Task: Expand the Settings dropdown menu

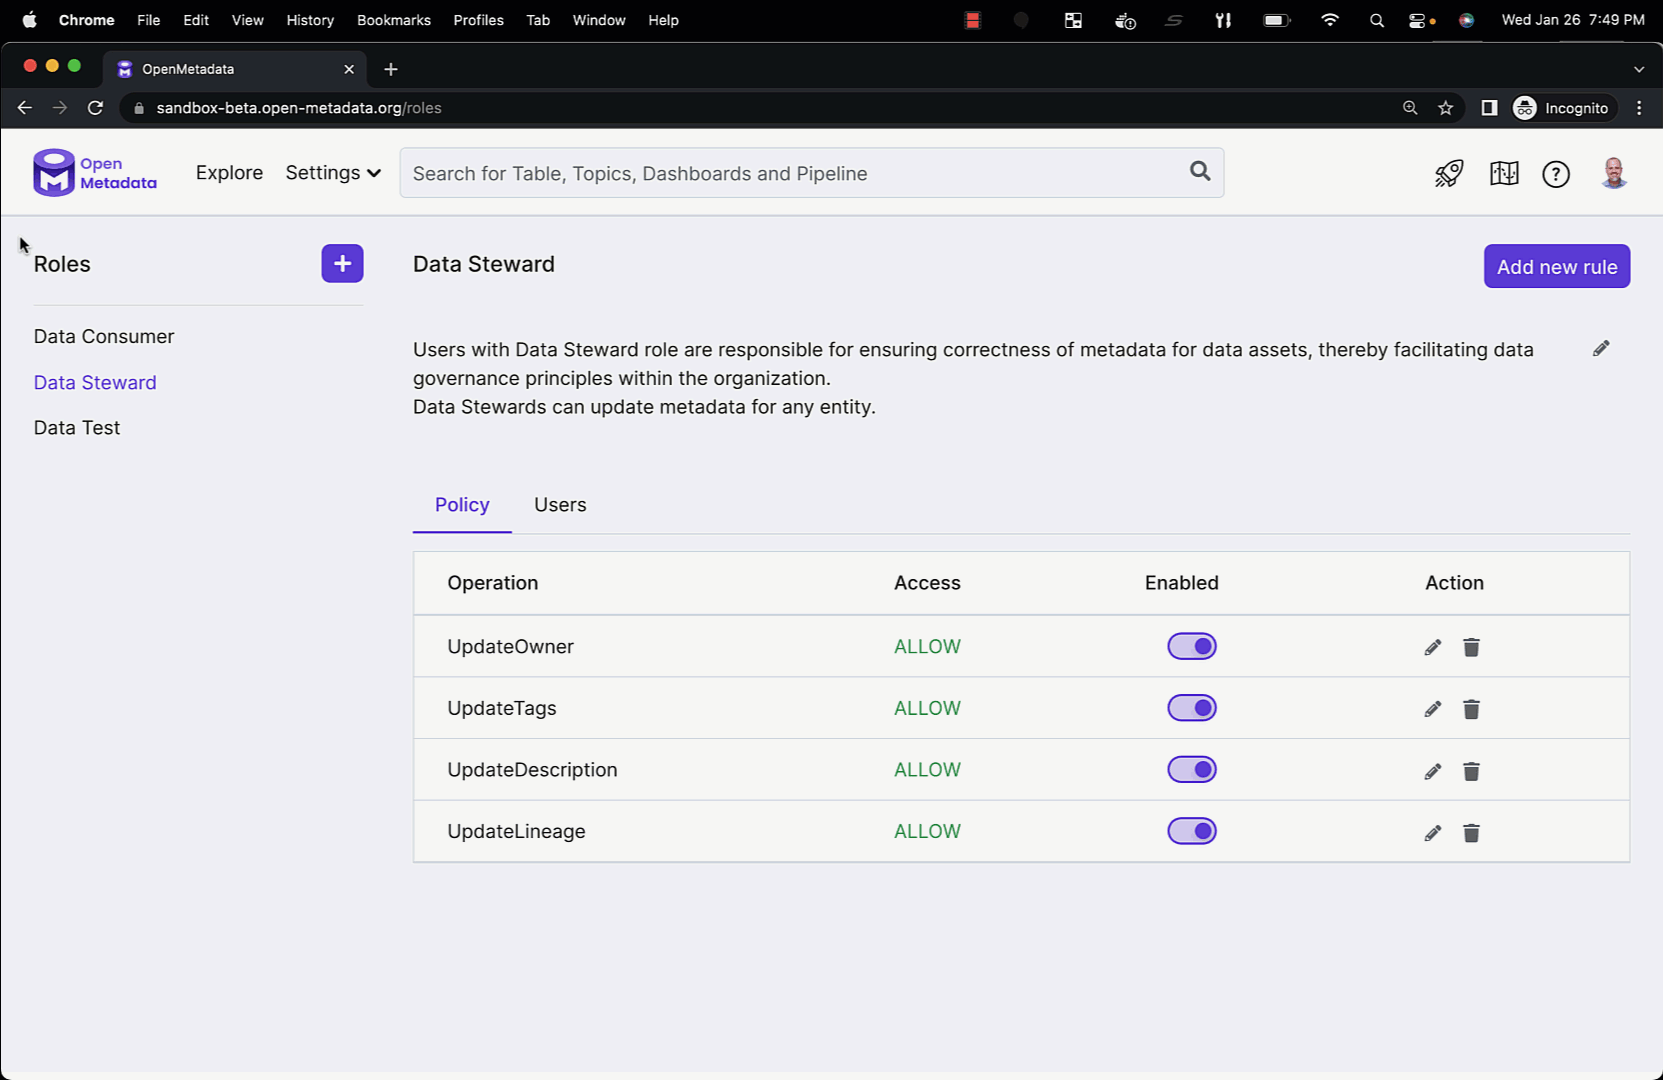Action: click(333, 173)
